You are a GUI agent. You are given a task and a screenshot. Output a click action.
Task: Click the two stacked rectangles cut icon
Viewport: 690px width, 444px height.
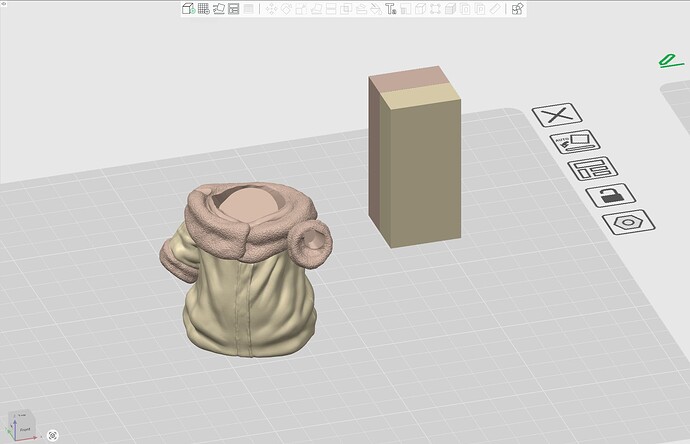tap(331, 8)
